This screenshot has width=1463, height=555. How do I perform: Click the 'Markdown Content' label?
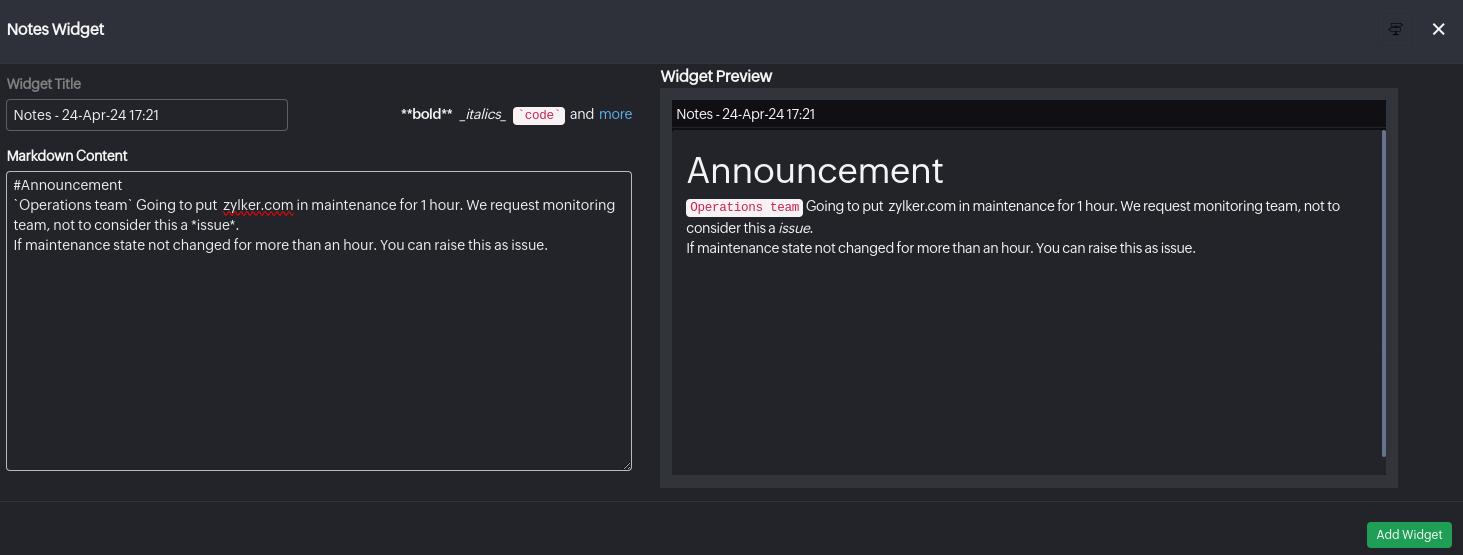click(x=67, y=156)
